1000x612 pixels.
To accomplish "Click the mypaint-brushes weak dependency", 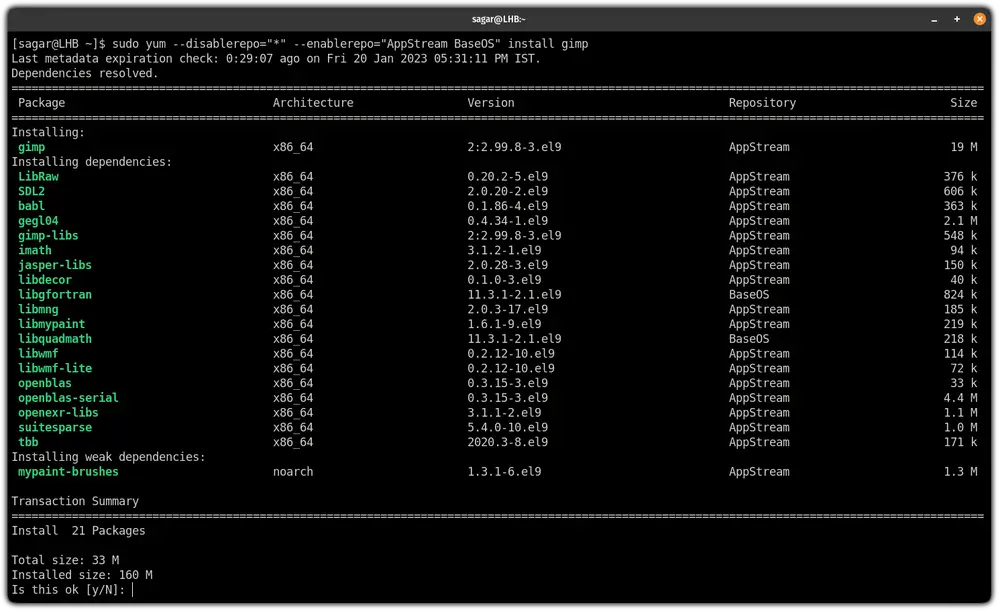I will click(68, 472).
